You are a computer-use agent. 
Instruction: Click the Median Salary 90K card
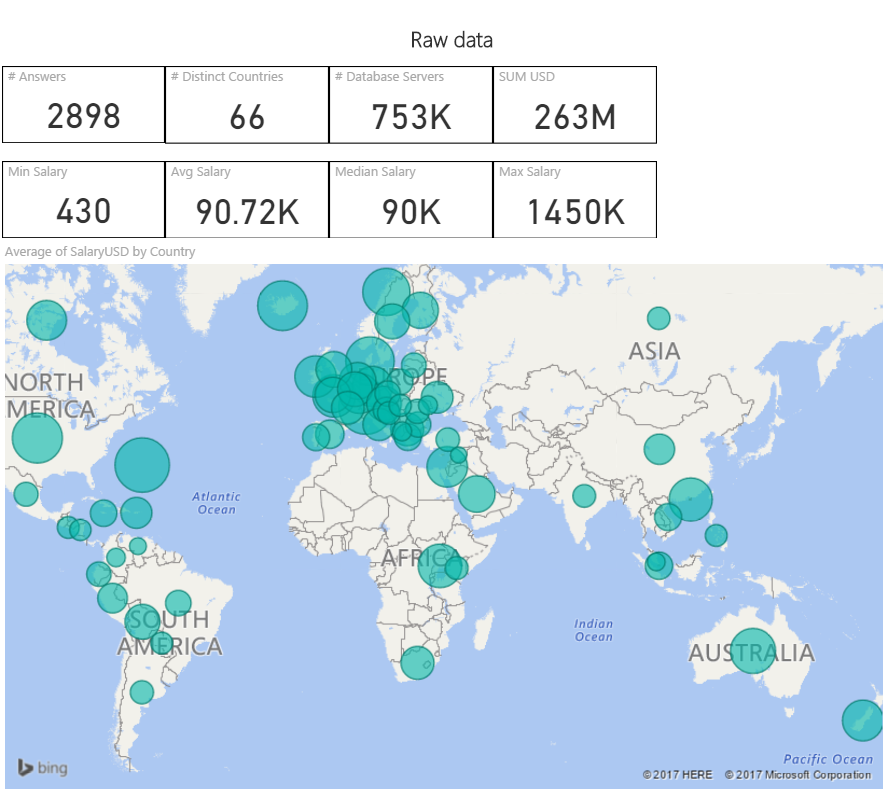(411, 199)
